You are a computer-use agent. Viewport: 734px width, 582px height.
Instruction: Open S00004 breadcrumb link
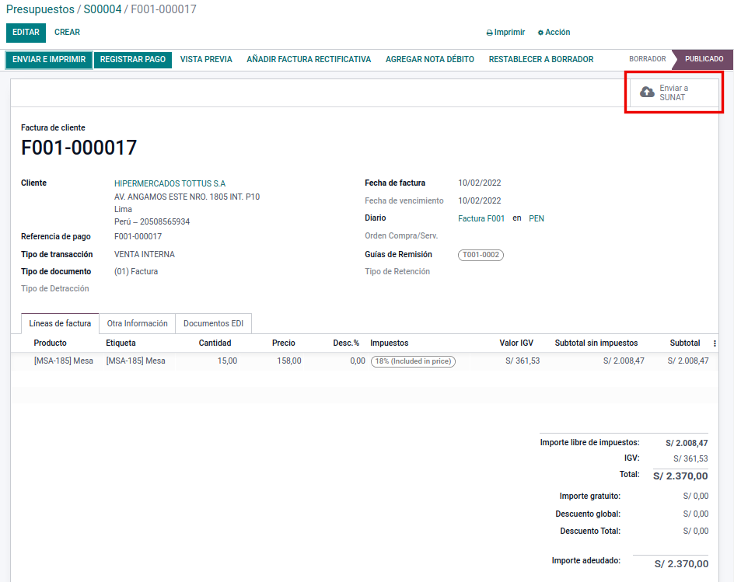(x=102, y=9)
